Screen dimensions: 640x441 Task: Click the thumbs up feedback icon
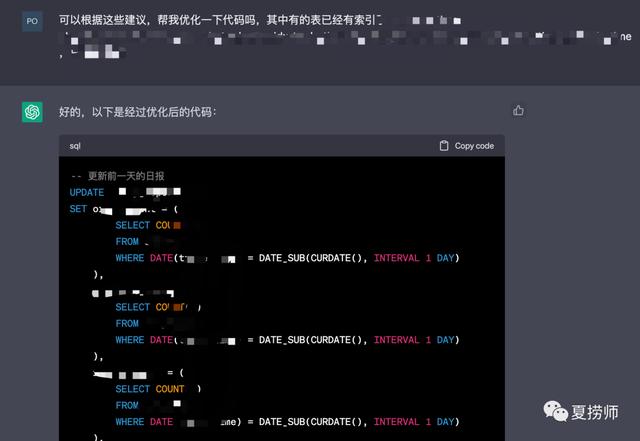[x=518, y=110]
